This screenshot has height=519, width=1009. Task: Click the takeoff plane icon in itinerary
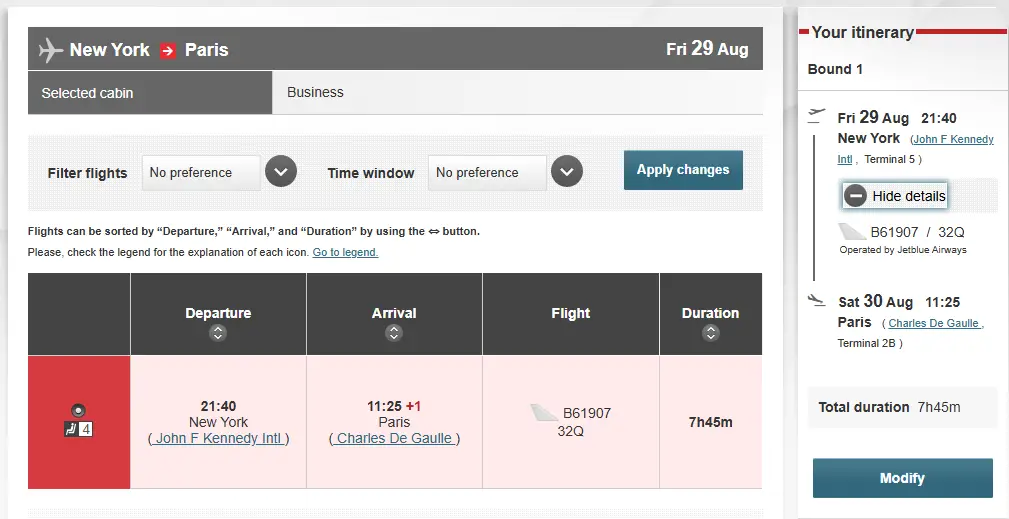pos(817,114)
